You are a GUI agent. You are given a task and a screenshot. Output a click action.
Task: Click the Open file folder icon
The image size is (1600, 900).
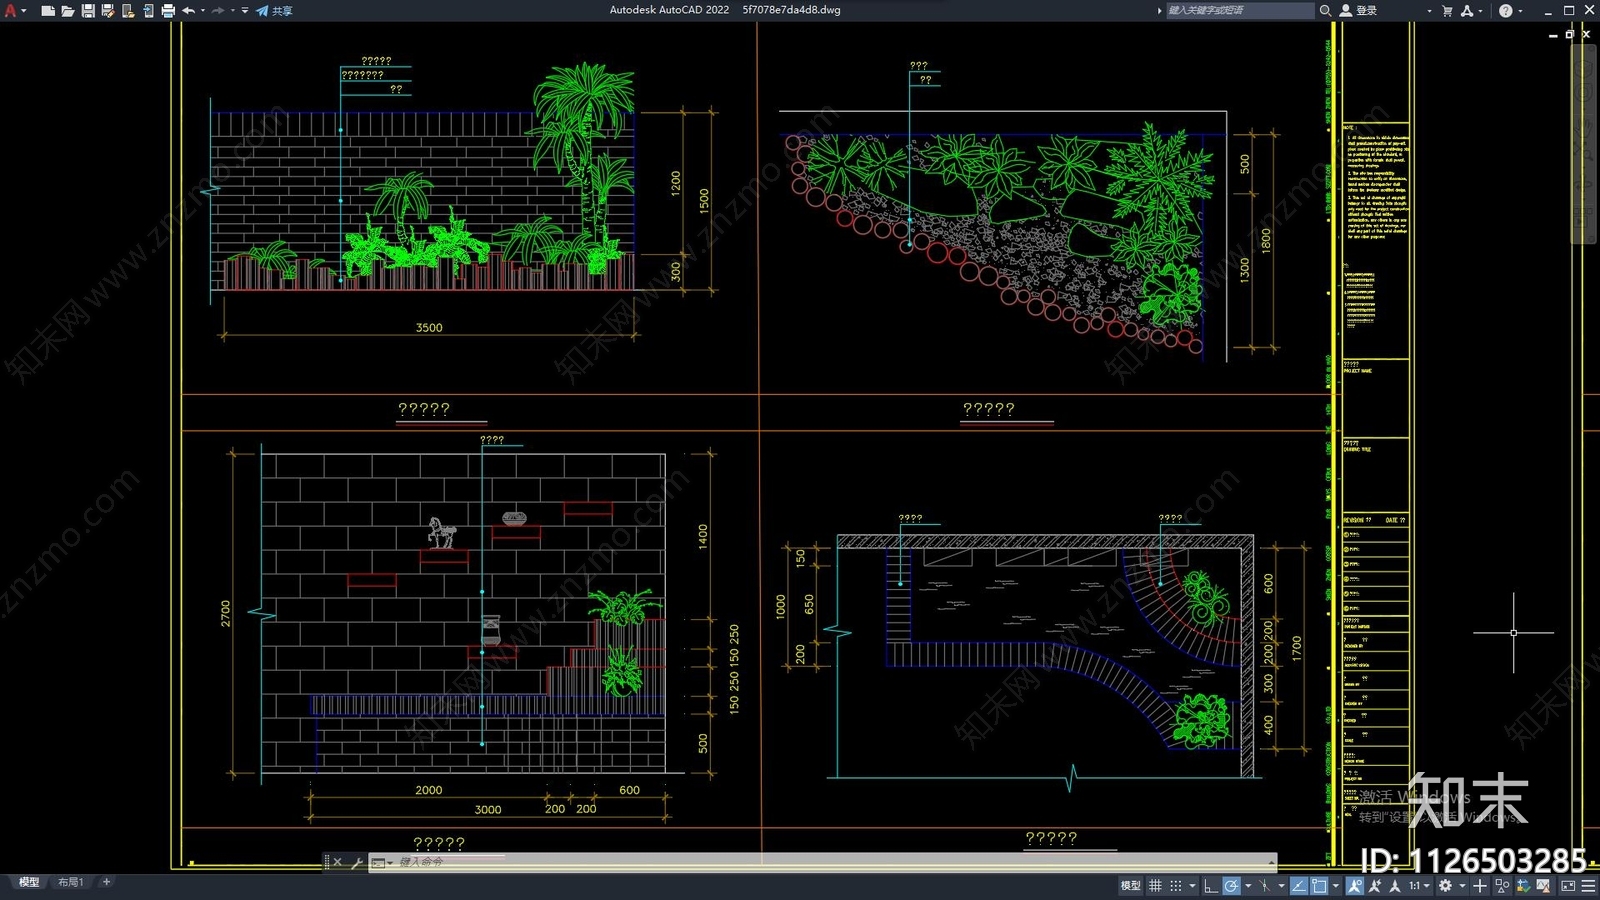point(68,11)
